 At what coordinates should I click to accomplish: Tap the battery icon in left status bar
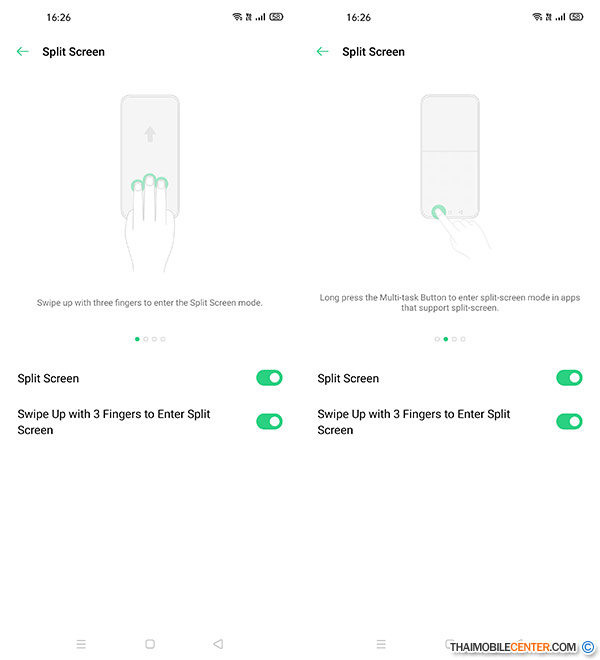pyautogui.click(x=276, y=17)
